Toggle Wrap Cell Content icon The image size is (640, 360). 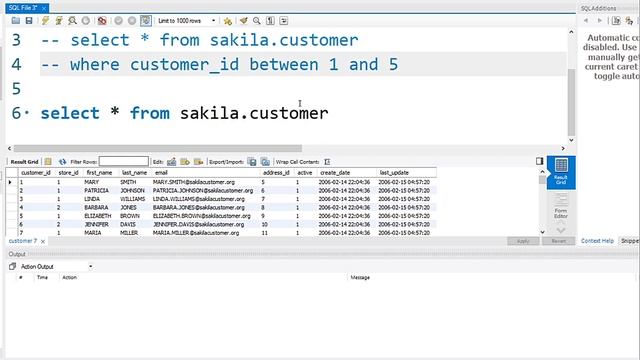327,162
